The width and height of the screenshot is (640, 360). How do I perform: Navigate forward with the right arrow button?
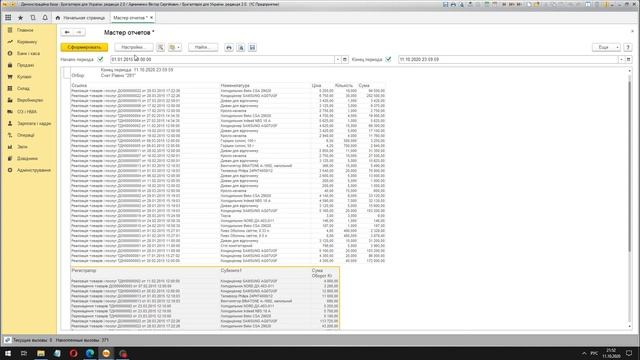[79, 32]
